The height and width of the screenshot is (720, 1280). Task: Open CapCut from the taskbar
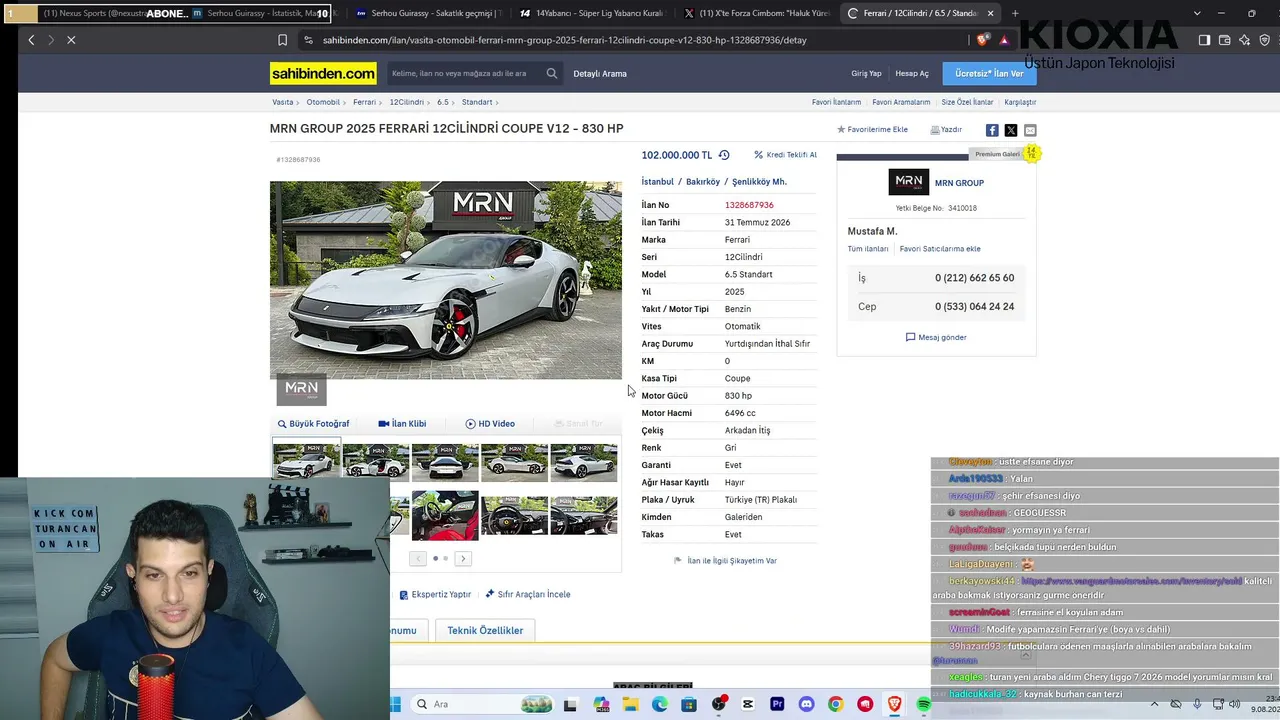pyautogui.click(x=748, y=705)
